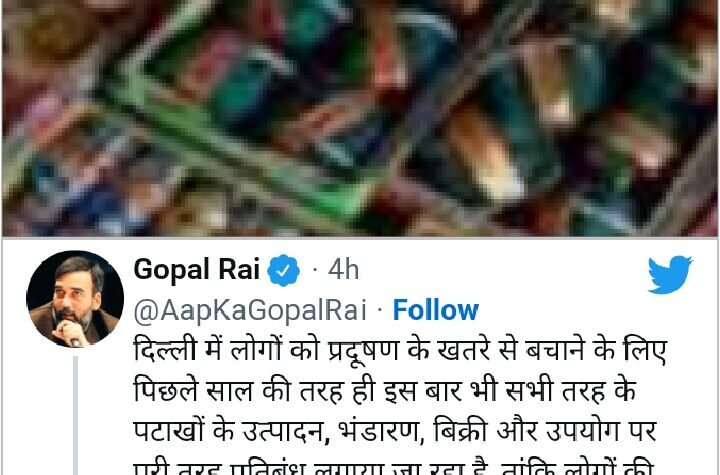
Task: Open the Gopal Rai display name
Action: point(197,269)
